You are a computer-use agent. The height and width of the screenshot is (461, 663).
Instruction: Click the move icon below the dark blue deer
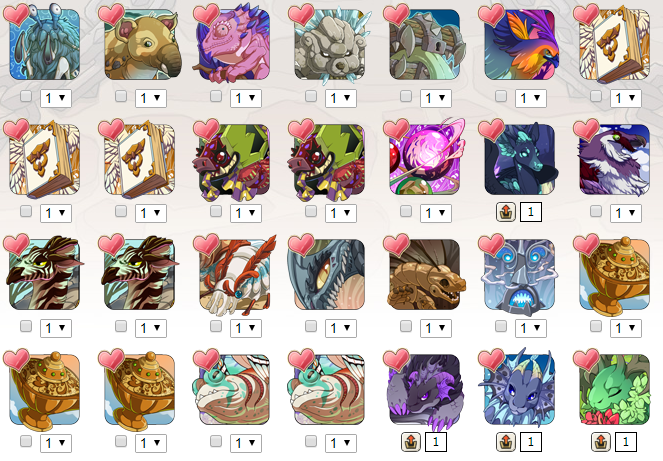[506, 212]
